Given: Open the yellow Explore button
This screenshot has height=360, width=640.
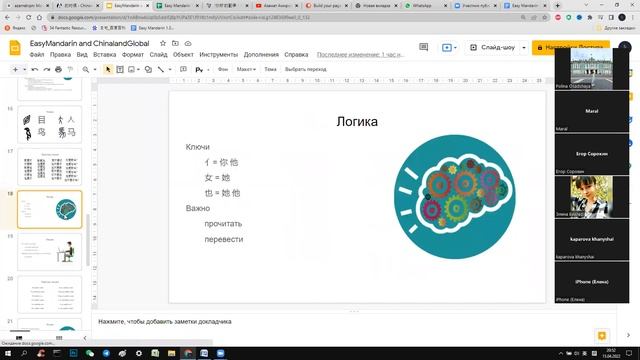Looking at the screenshot, I should 602,336.
